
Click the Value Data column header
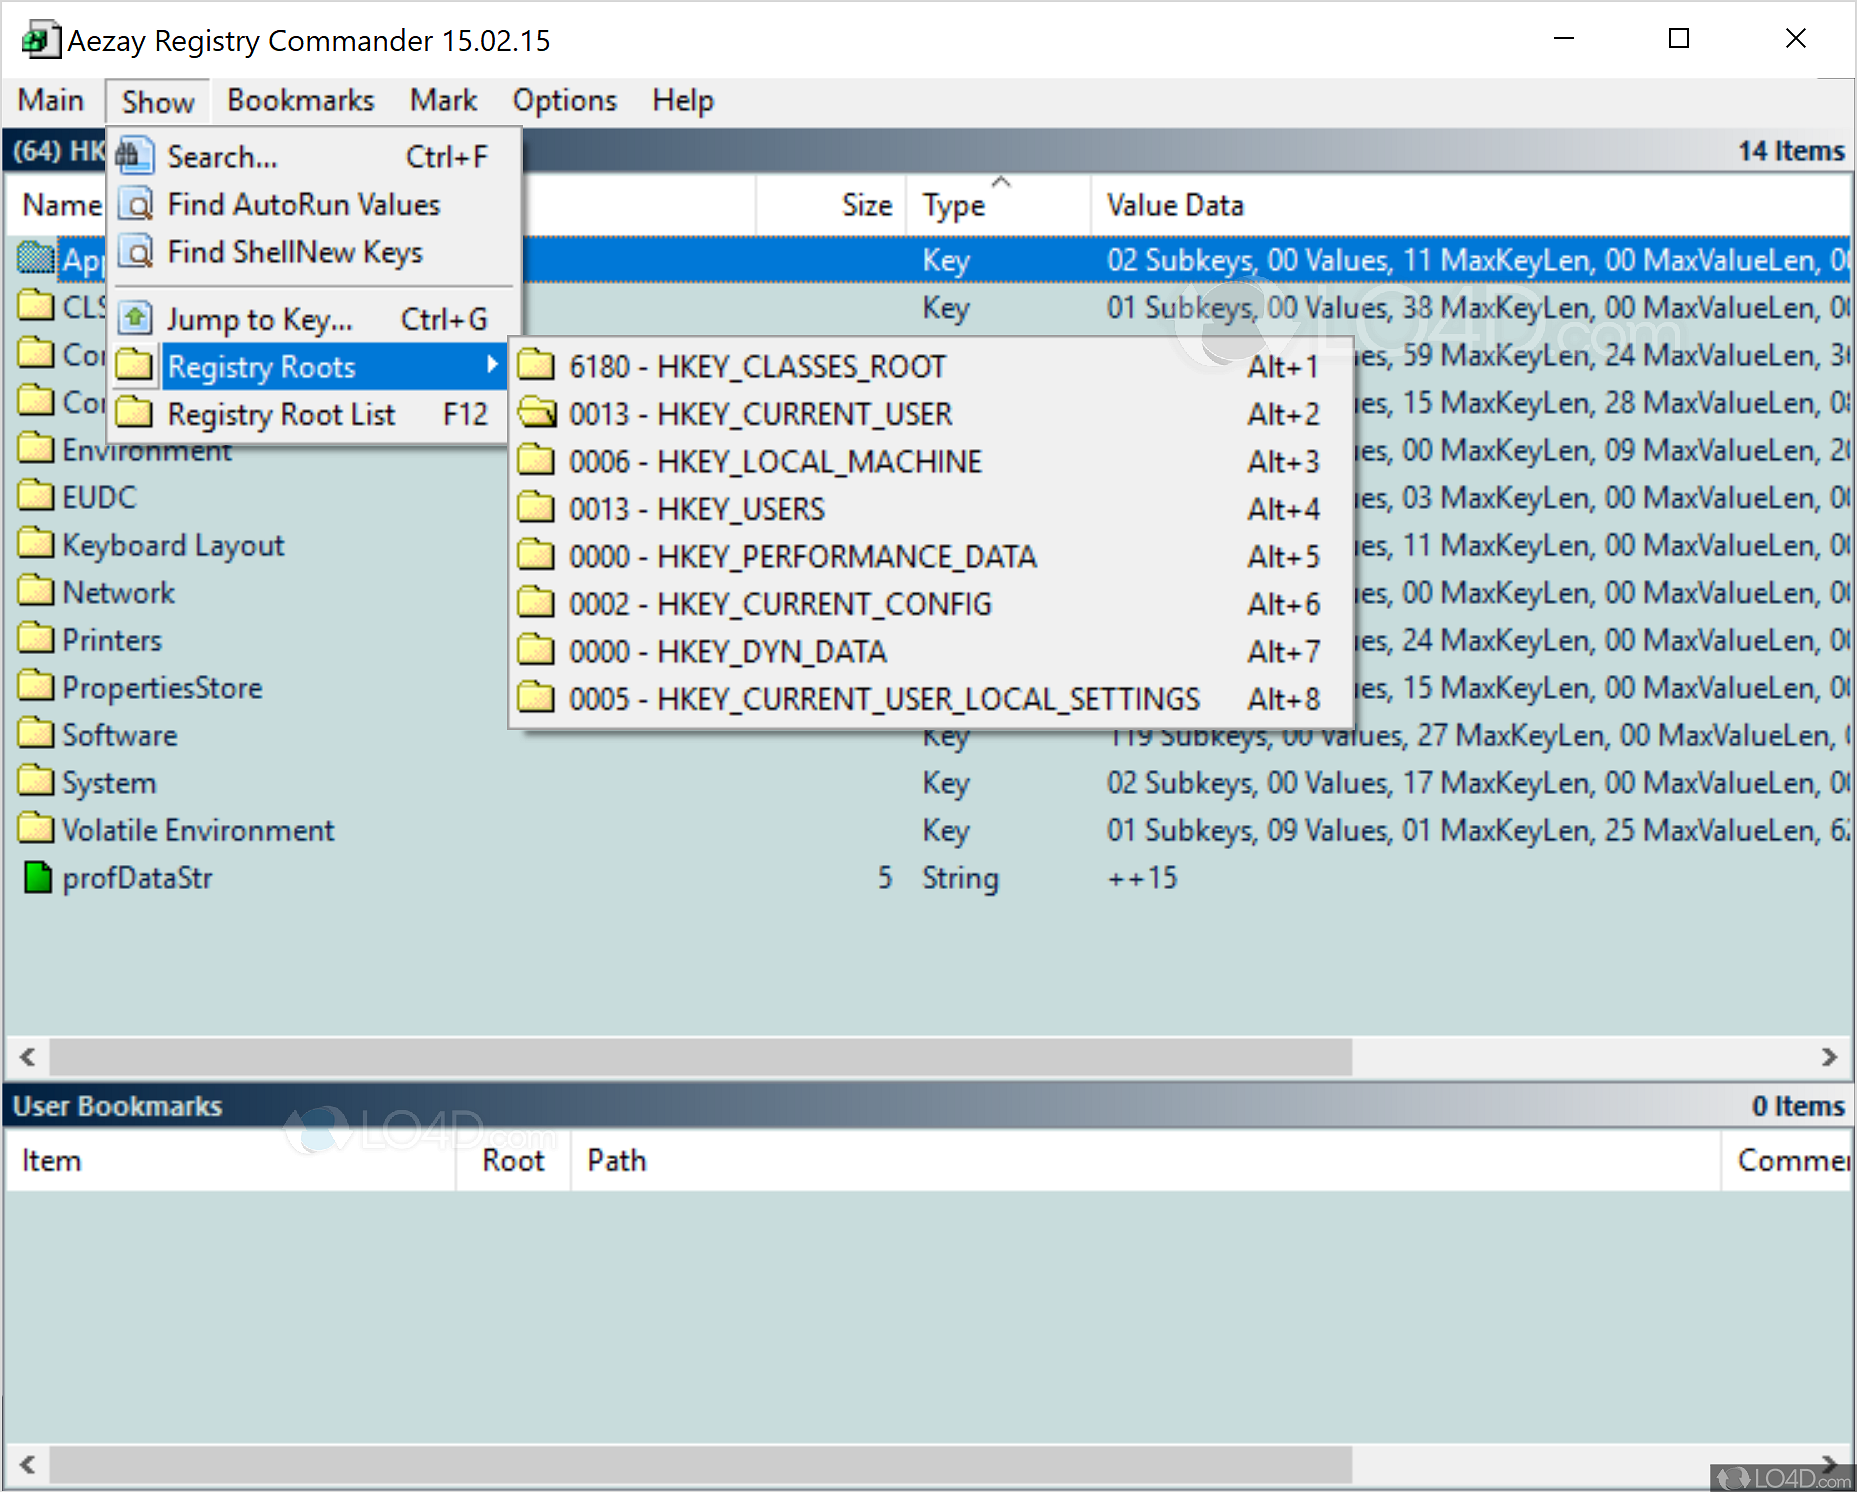tap(1175, 204)
